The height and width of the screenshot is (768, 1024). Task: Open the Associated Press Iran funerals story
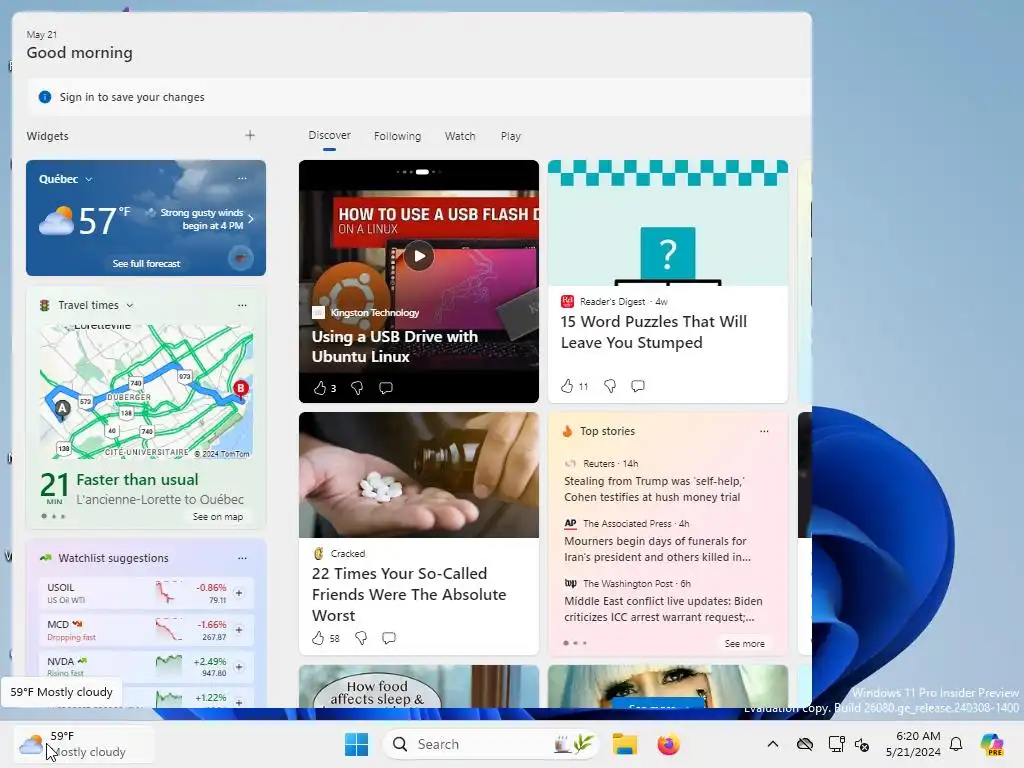click(x=657, y=549)
